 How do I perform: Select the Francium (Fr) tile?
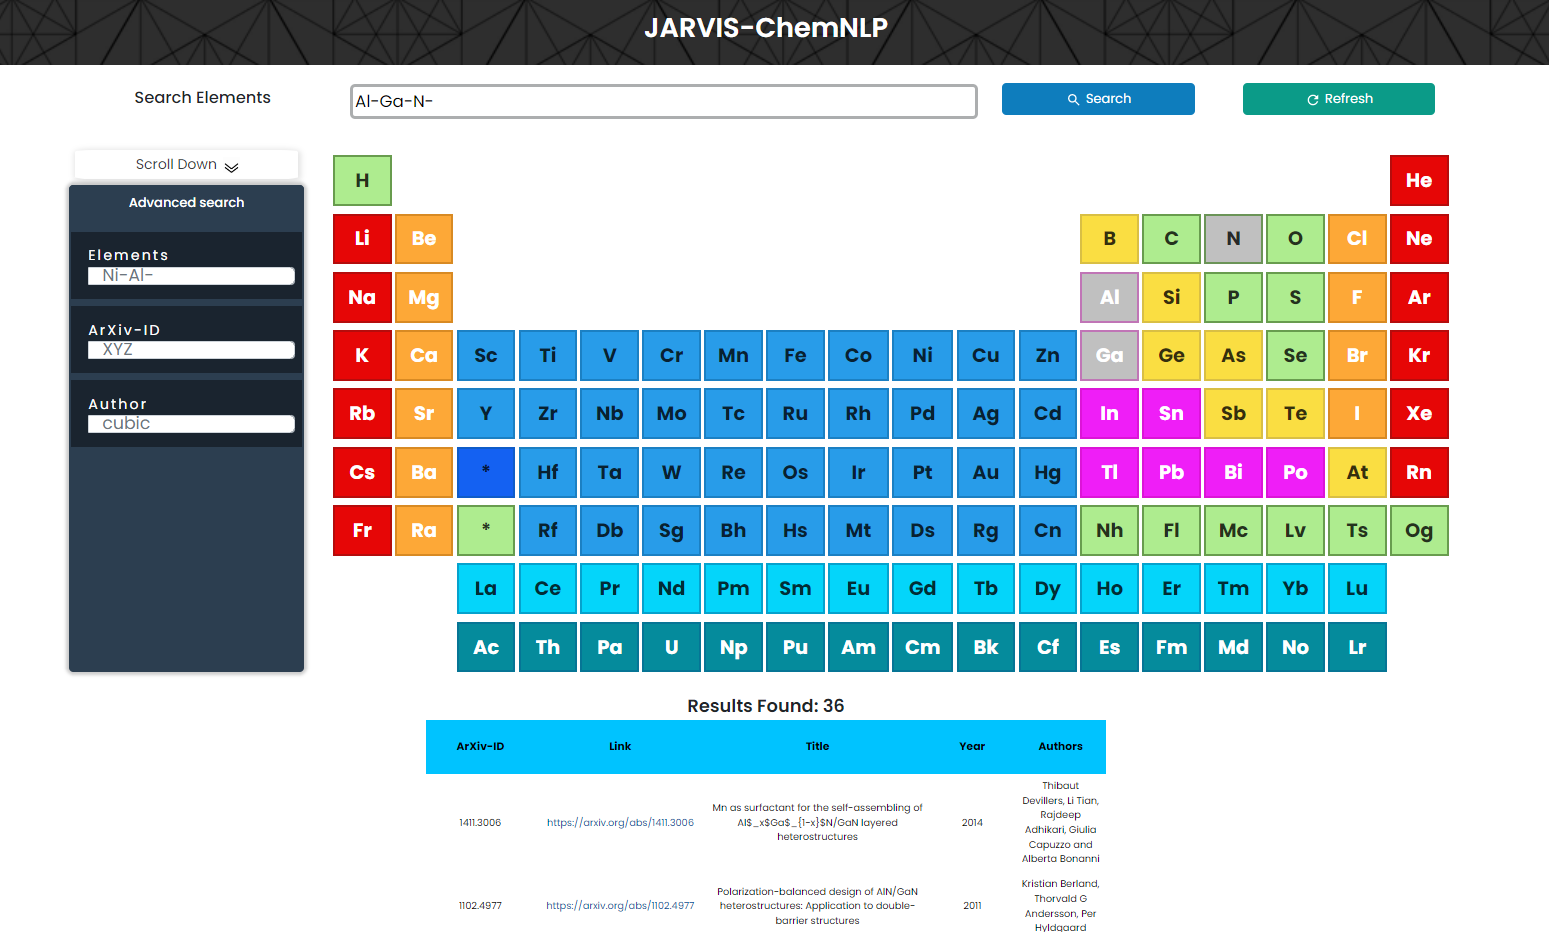pyautogui.click(x=362, y=530)
